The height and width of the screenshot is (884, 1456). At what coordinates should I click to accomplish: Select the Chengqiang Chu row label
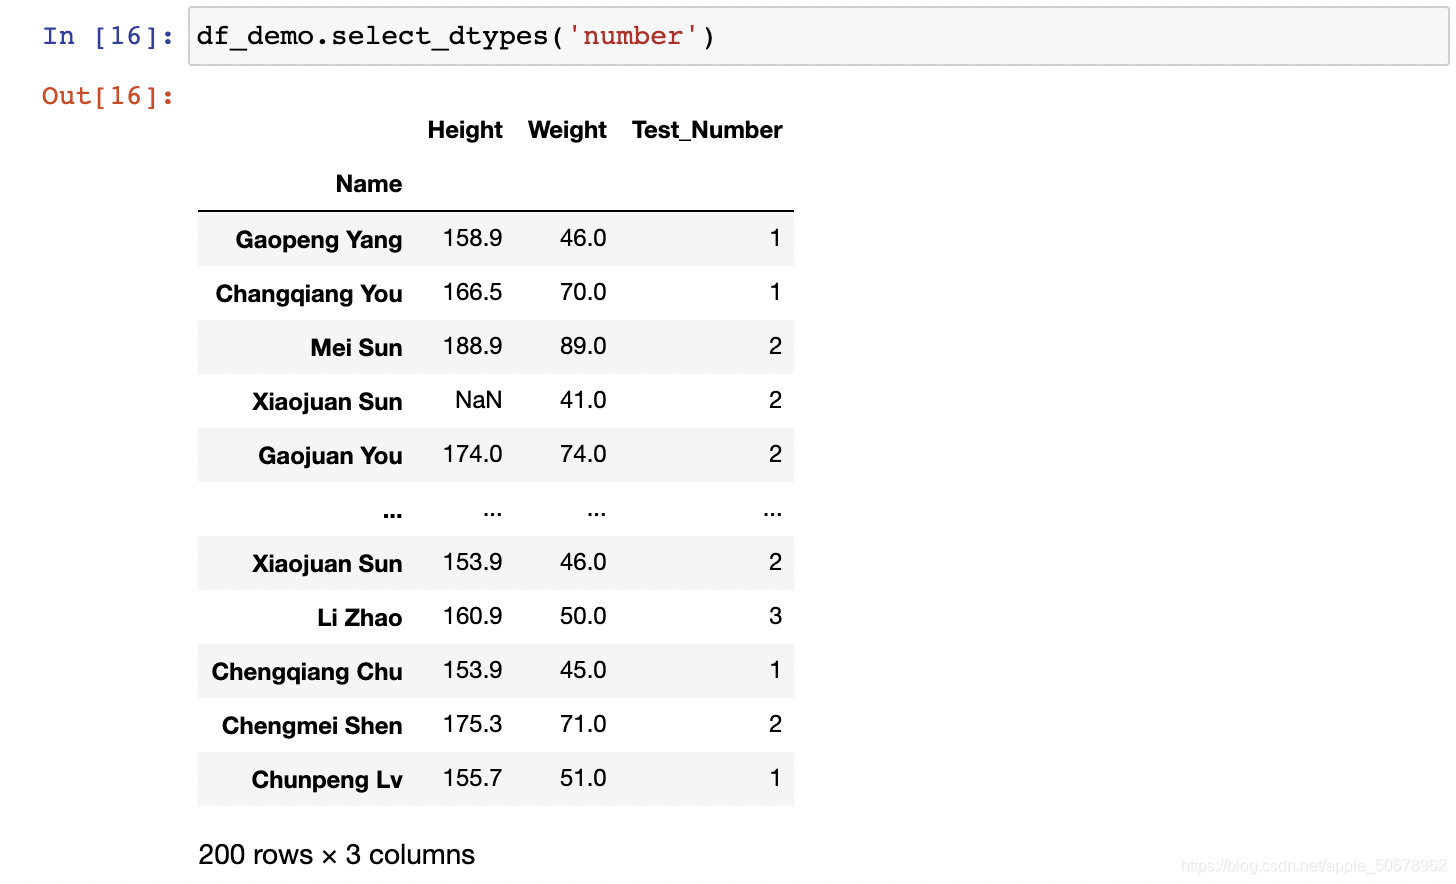click(x=307, y=672)
